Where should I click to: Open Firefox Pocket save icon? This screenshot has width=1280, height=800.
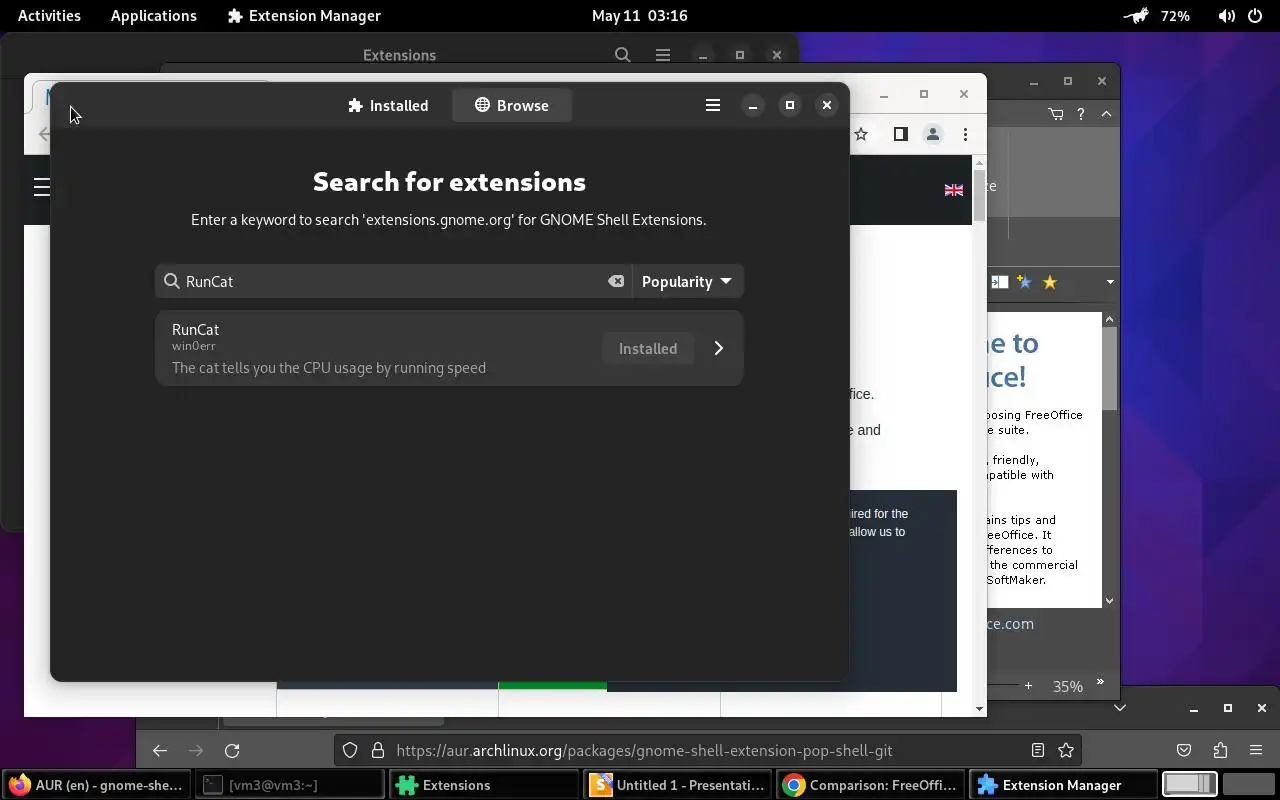click(x=1184, y=750)
